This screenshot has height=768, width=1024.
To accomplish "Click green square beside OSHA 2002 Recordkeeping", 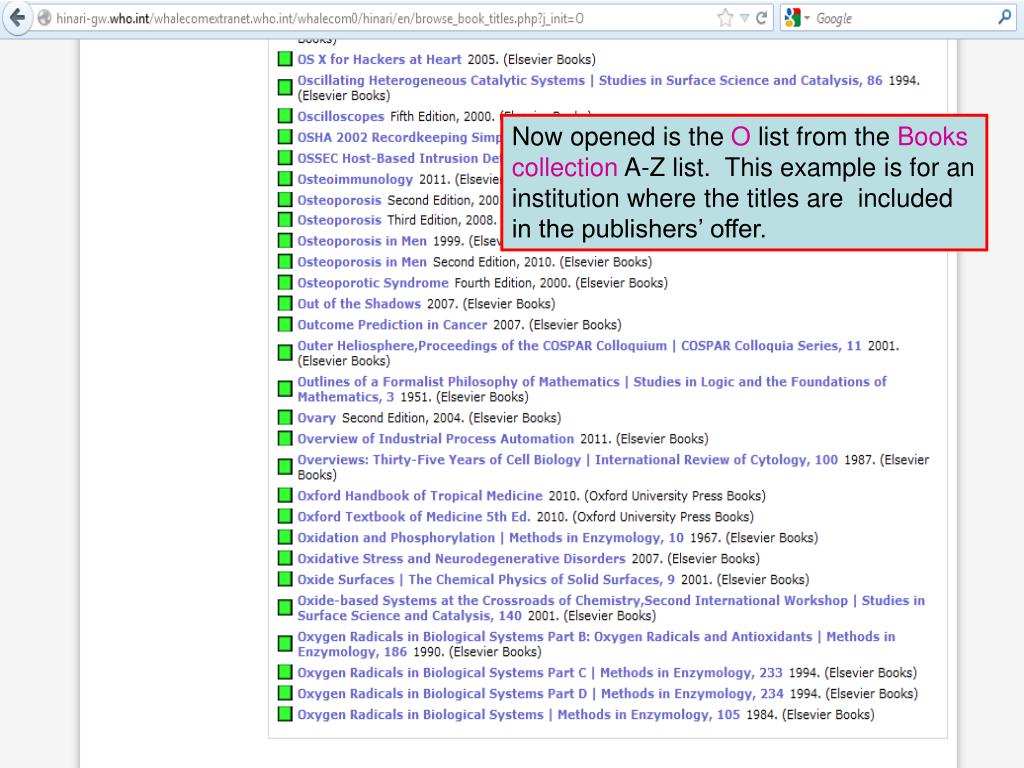I will [285, 137].
